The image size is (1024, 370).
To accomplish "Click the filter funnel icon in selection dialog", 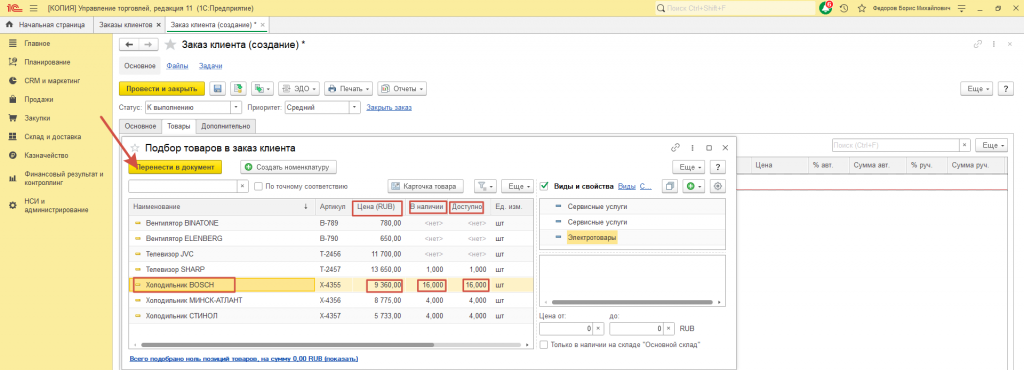I will (x=484, y=186).
